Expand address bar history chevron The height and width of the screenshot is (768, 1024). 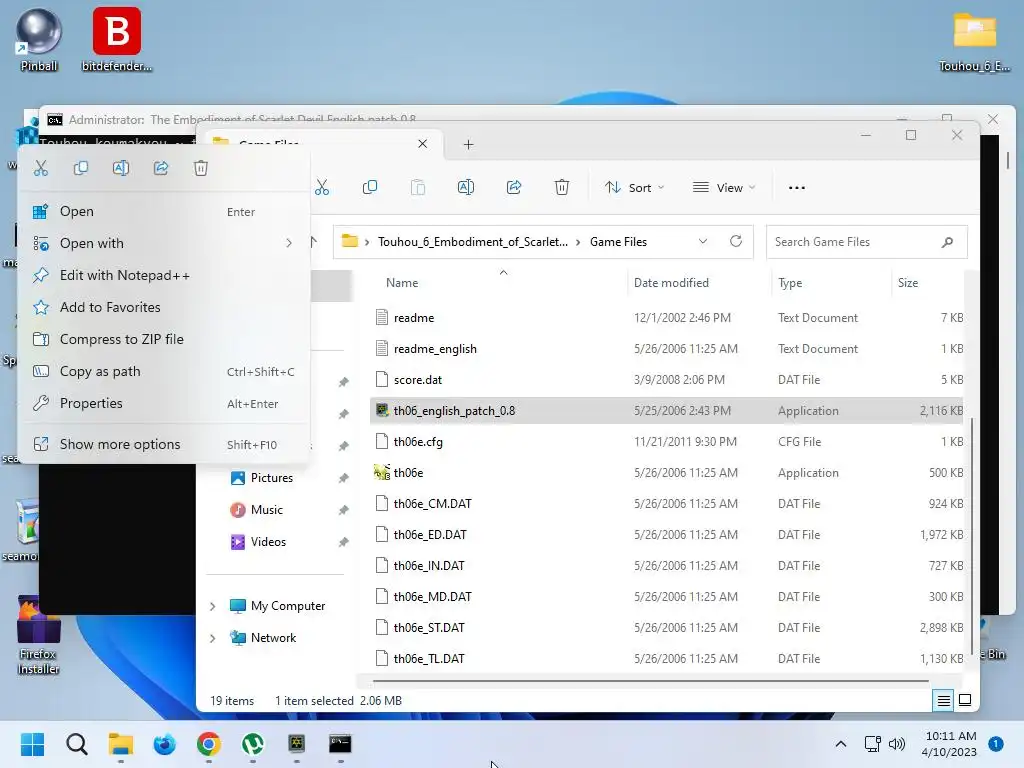(x=703, y=242)
